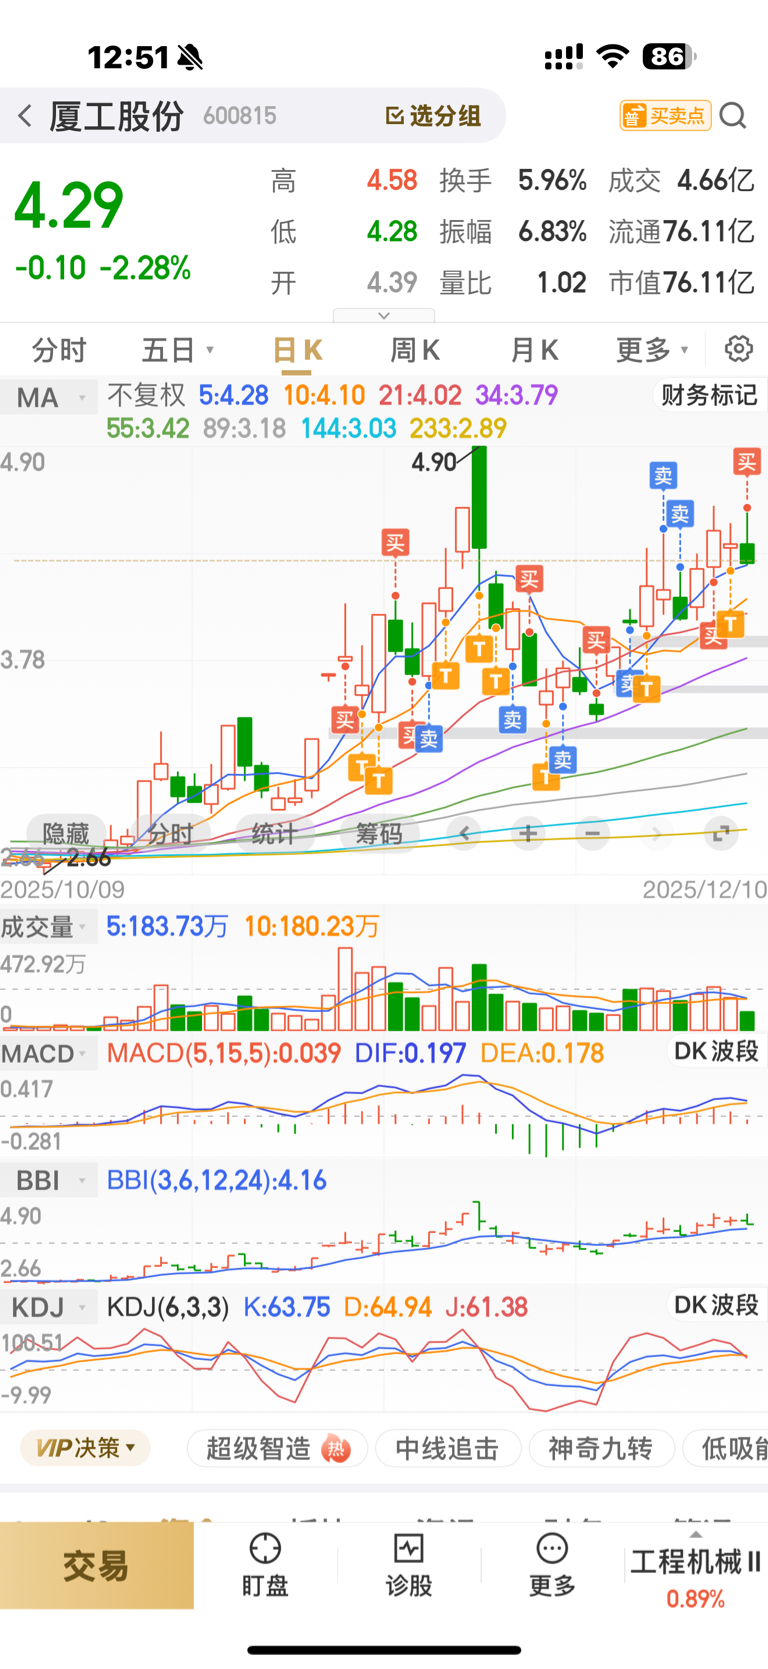Tap the 0.89% sector change
768x1669 pixels.
[x=695, y=1598]
